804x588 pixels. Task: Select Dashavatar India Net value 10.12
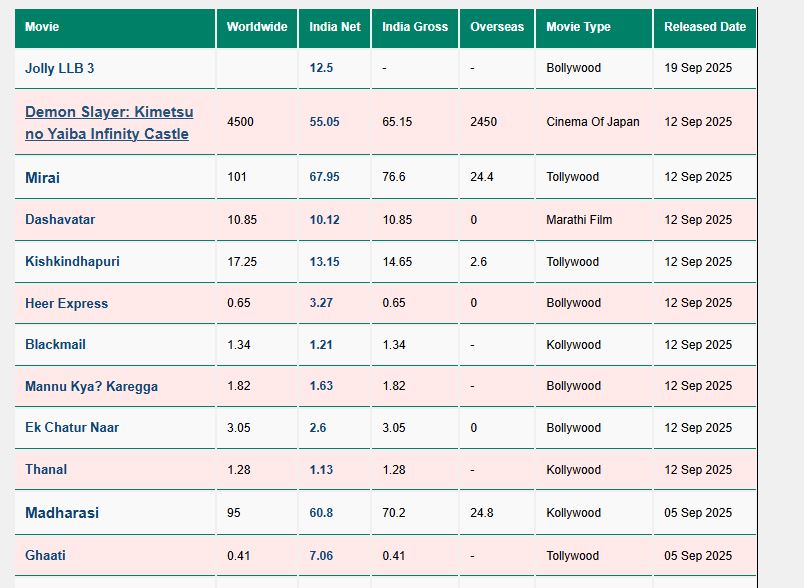tap(325, 220)
